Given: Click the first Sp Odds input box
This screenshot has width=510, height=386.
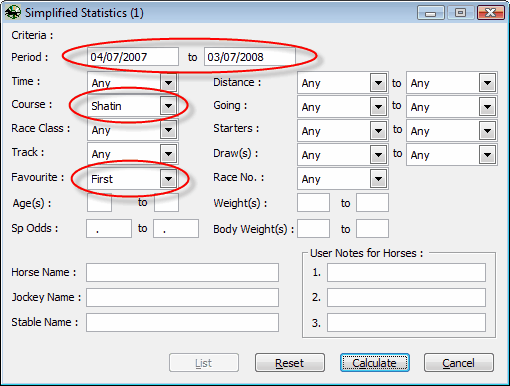Looking at the screenshot, I should click(109, 229).
